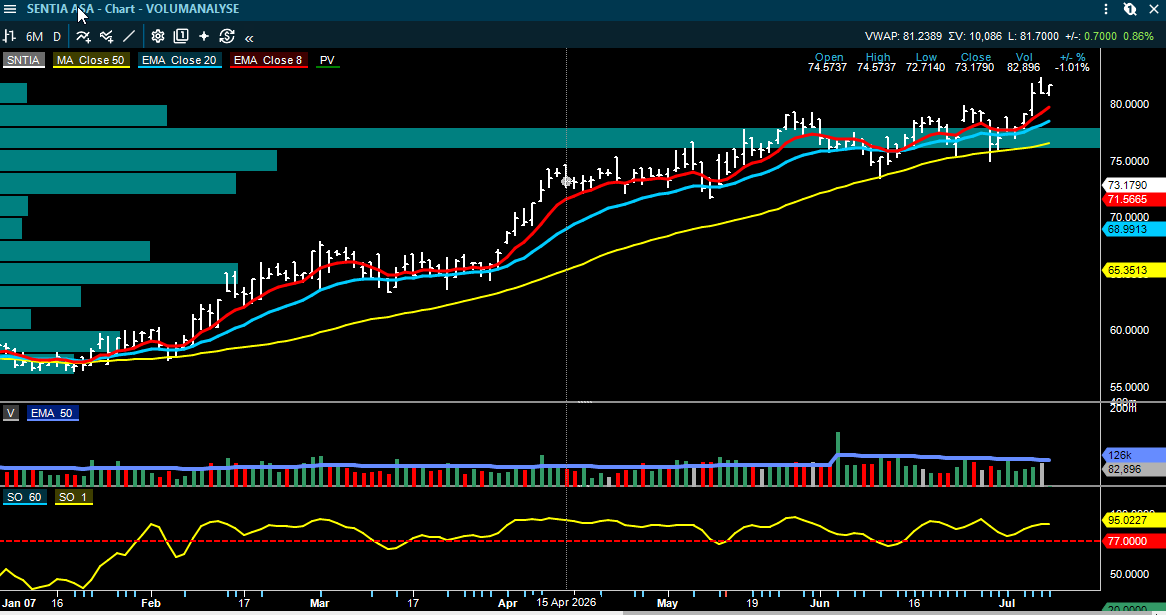Open the 6M time period selector
The width and height of the screenshot is (1166, 615).
pos(34,36)
